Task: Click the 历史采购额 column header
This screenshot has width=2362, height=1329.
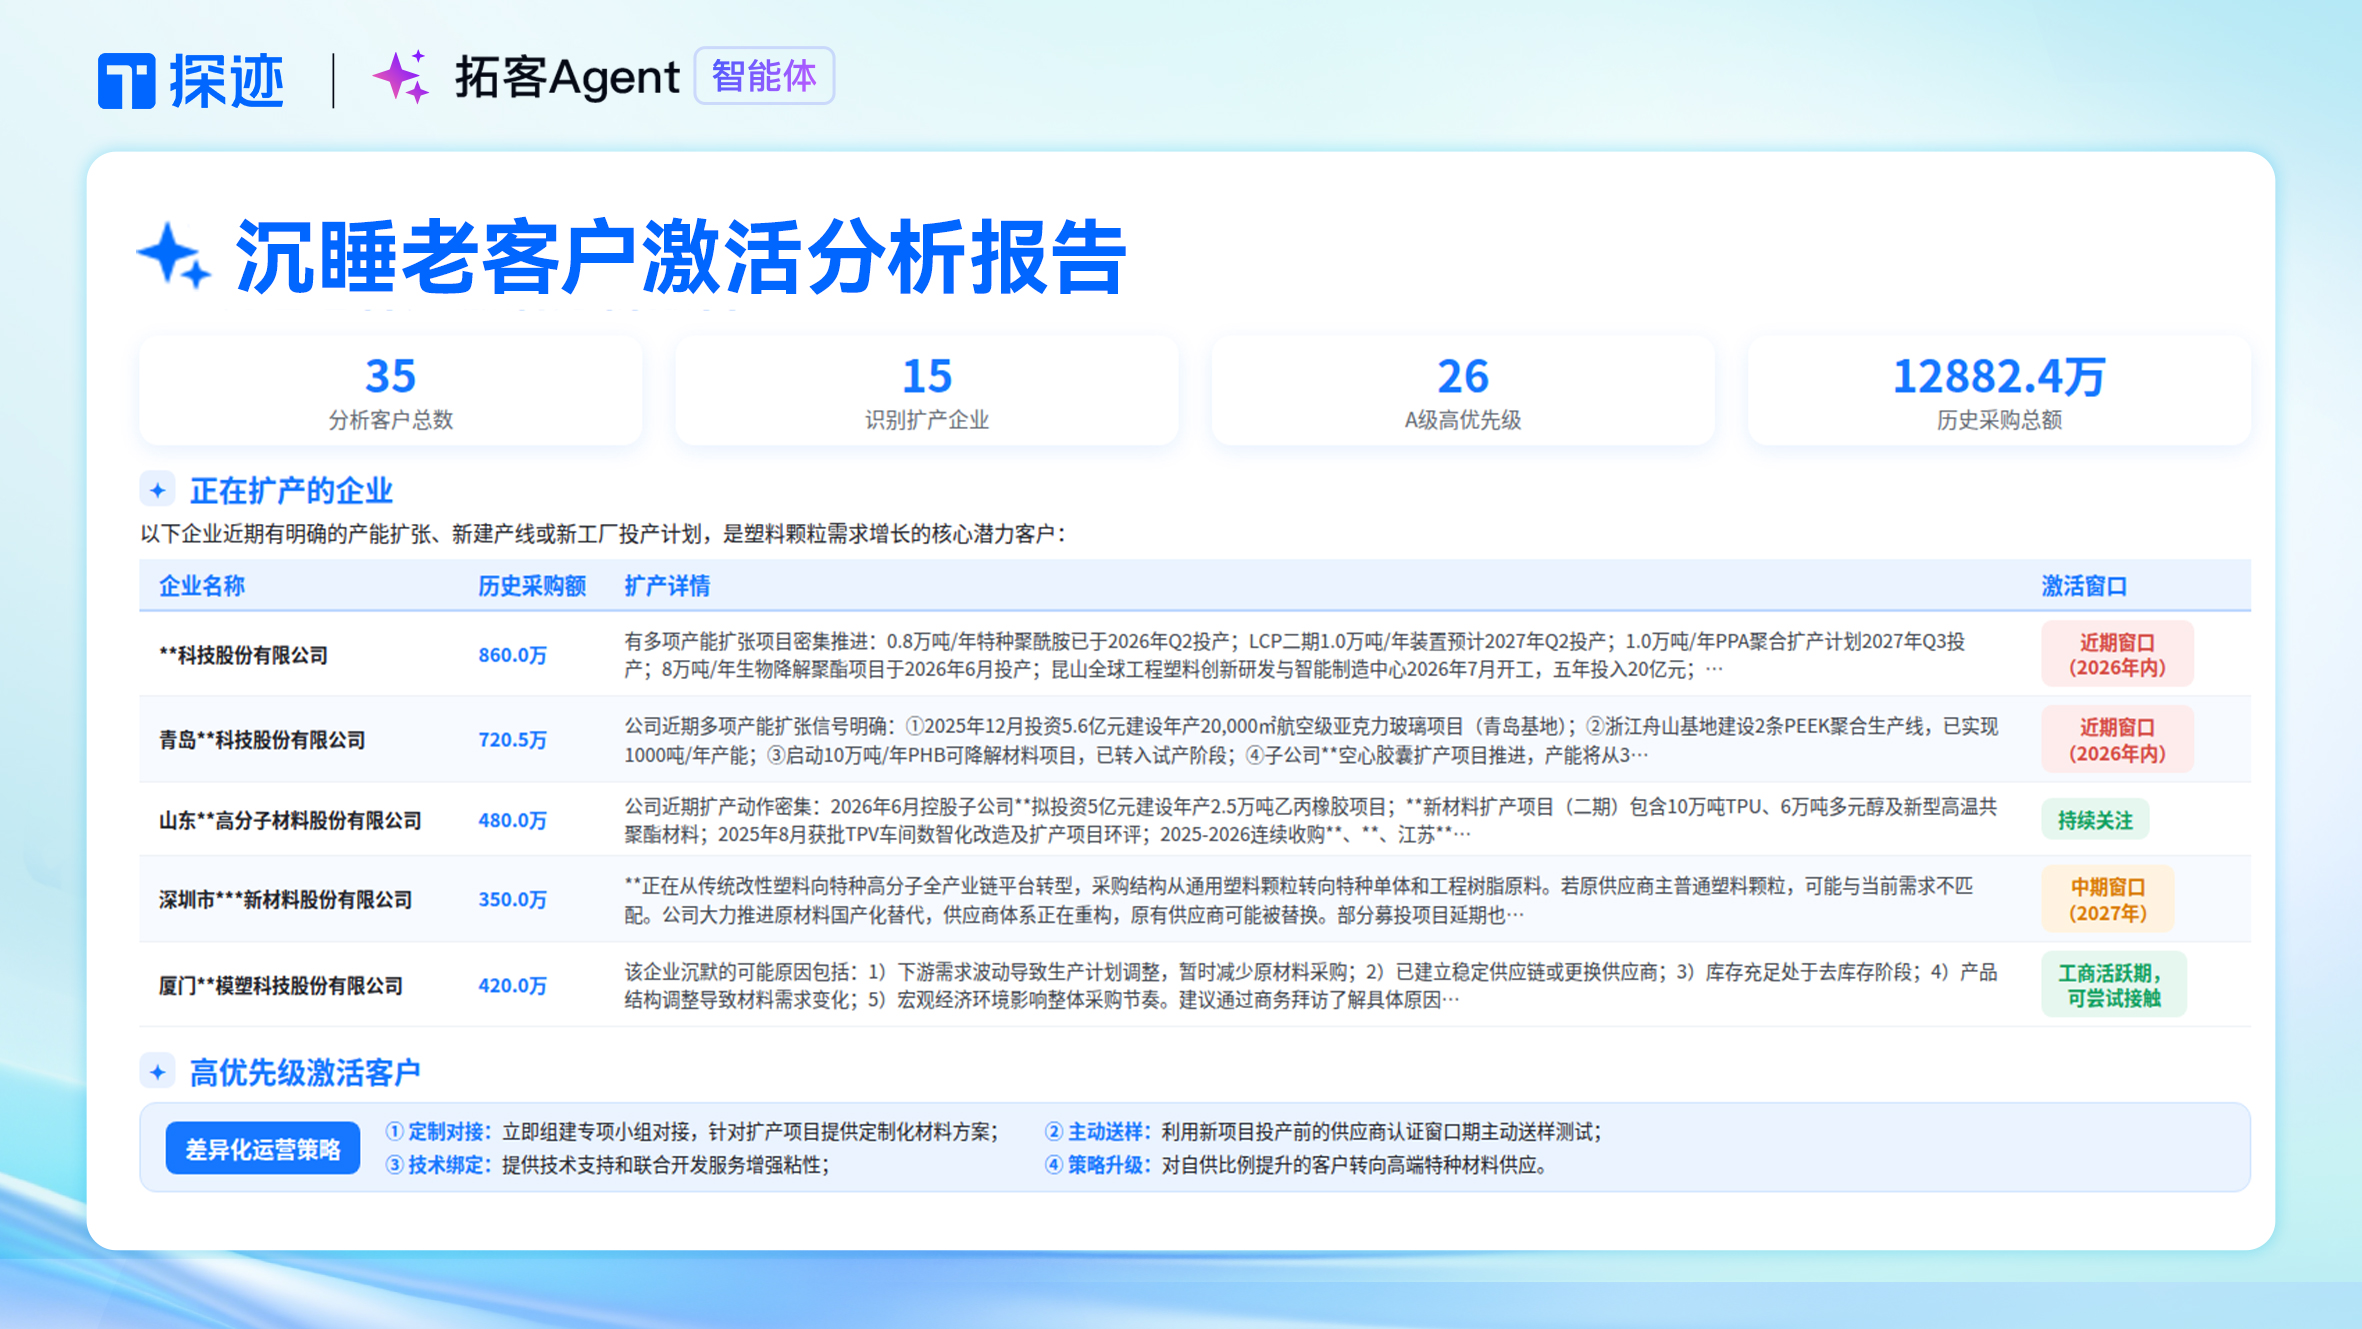Action: pyautogui.click(x=532, y=586)
